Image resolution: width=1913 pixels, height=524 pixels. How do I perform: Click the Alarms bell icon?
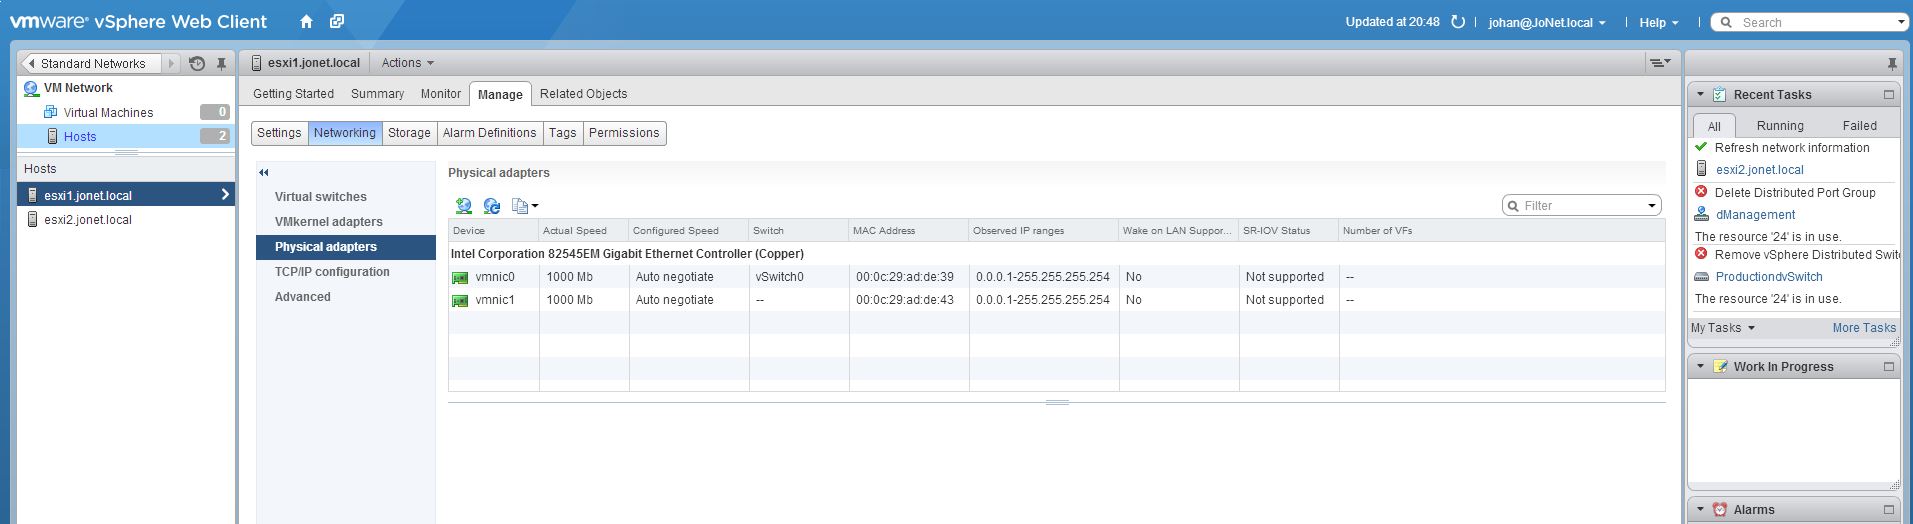[1719, 509]
